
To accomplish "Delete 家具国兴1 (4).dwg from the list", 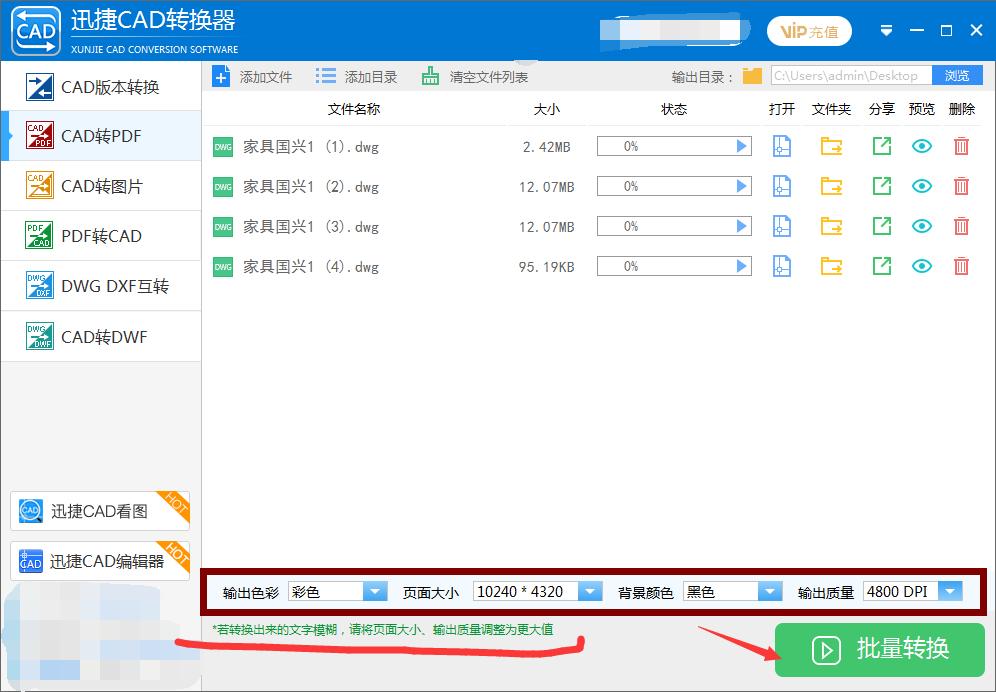I will [961, 266].
